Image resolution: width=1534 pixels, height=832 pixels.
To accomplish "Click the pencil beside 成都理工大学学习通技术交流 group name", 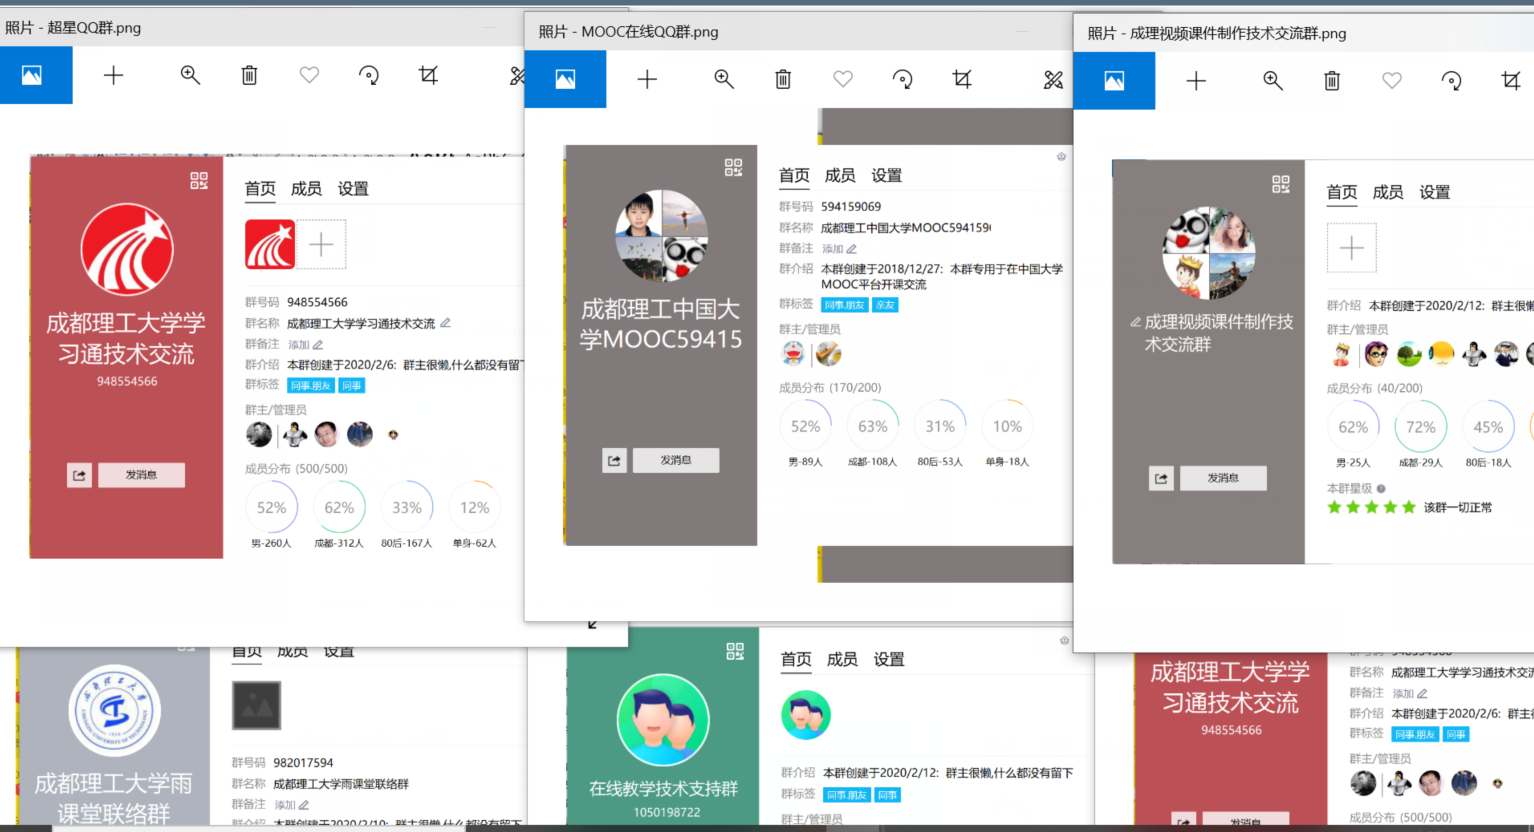I will coord(445,323).
